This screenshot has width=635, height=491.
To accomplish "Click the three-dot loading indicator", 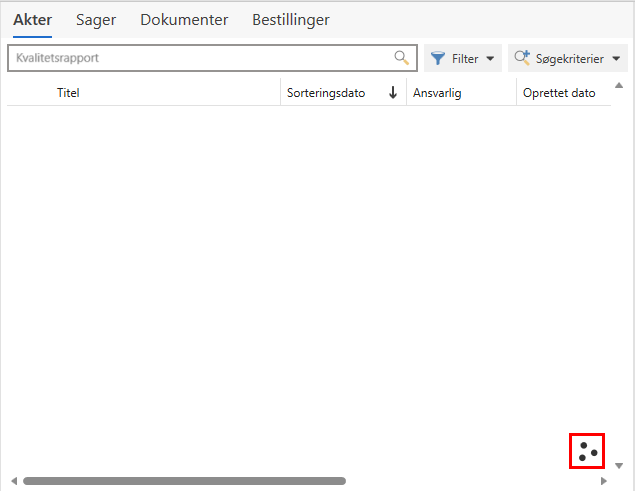I will [587, 451].
